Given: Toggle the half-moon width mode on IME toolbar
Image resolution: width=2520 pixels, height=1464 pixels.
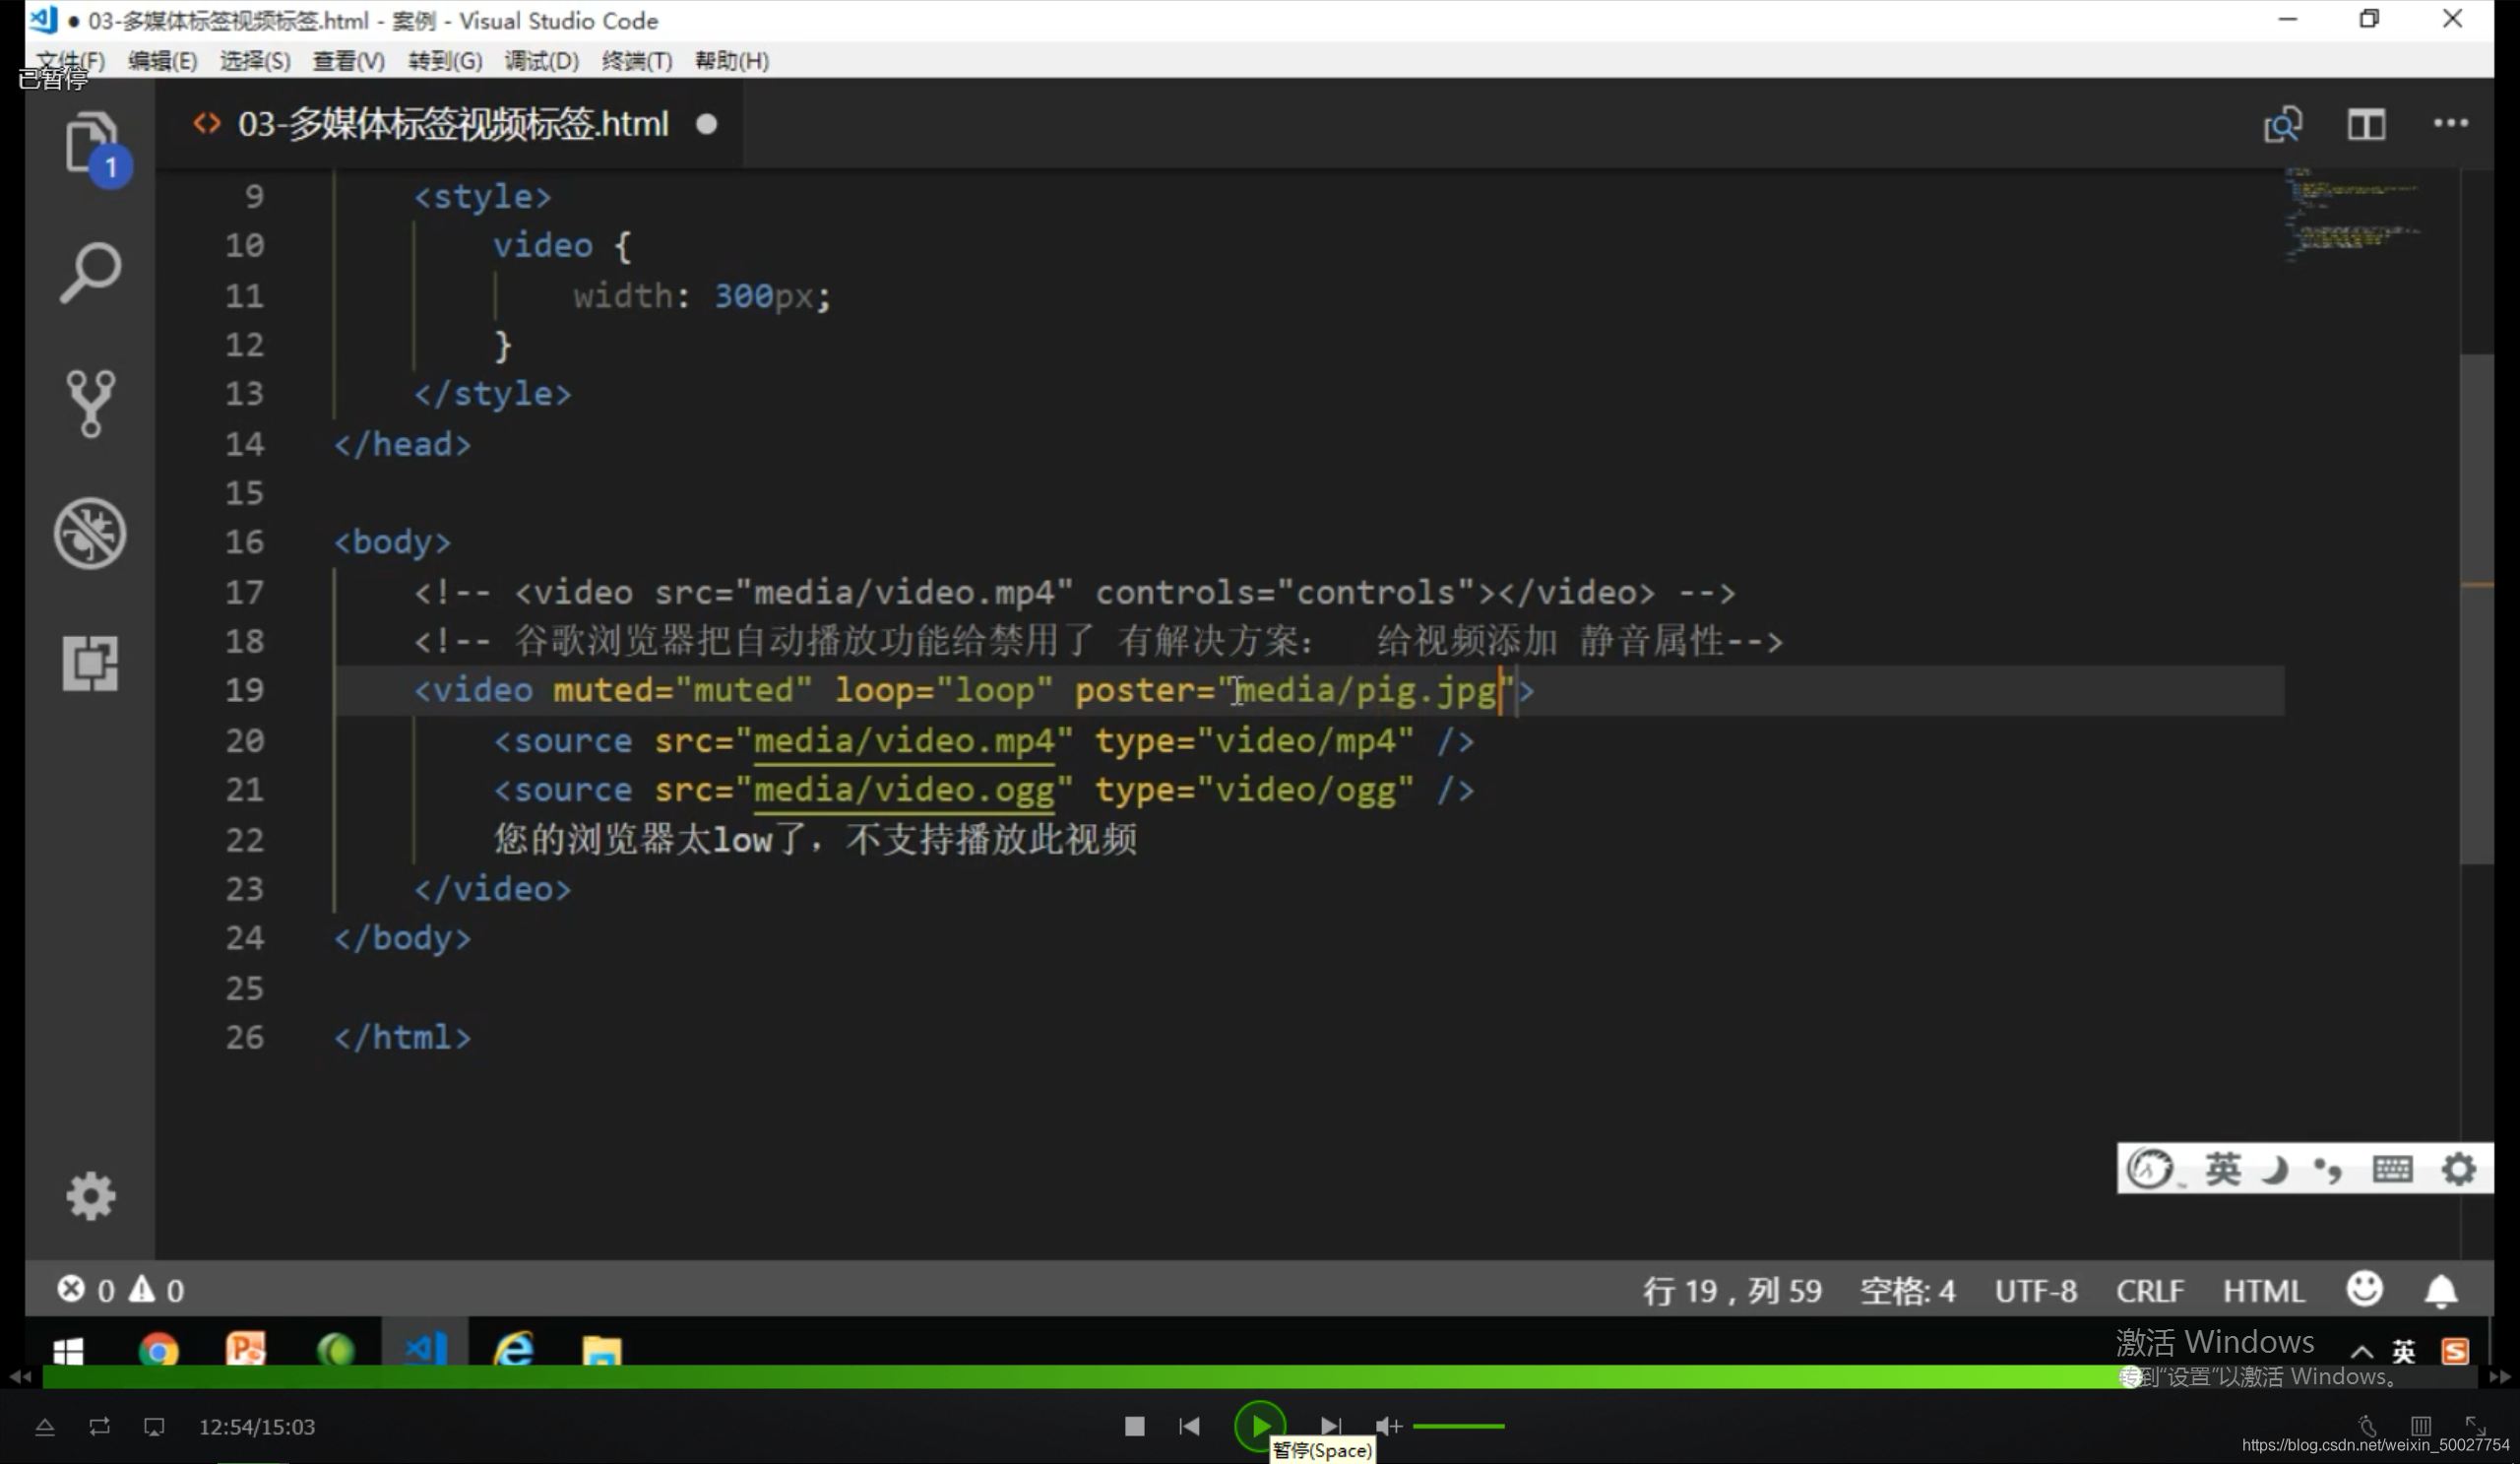Looking at the screenshot, I should (2276, 1168).
